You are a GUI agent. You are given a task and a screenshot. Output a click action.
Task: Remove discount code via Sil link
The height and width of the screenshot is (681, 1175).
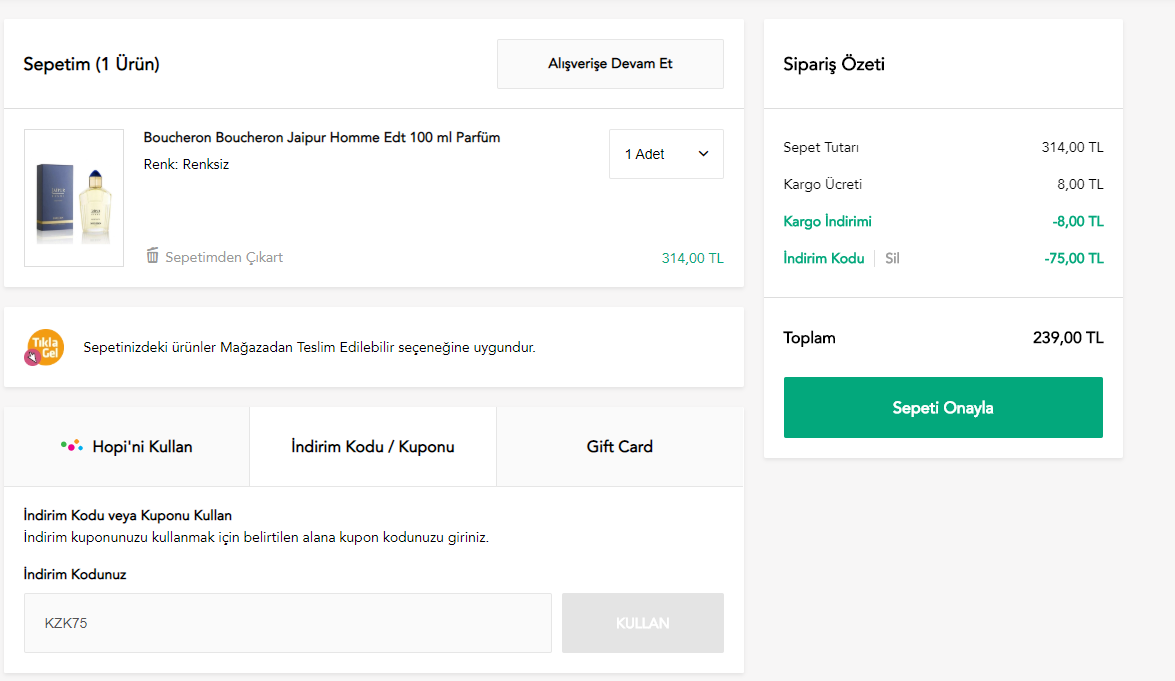pyautogui.click(x=892, y=258)
